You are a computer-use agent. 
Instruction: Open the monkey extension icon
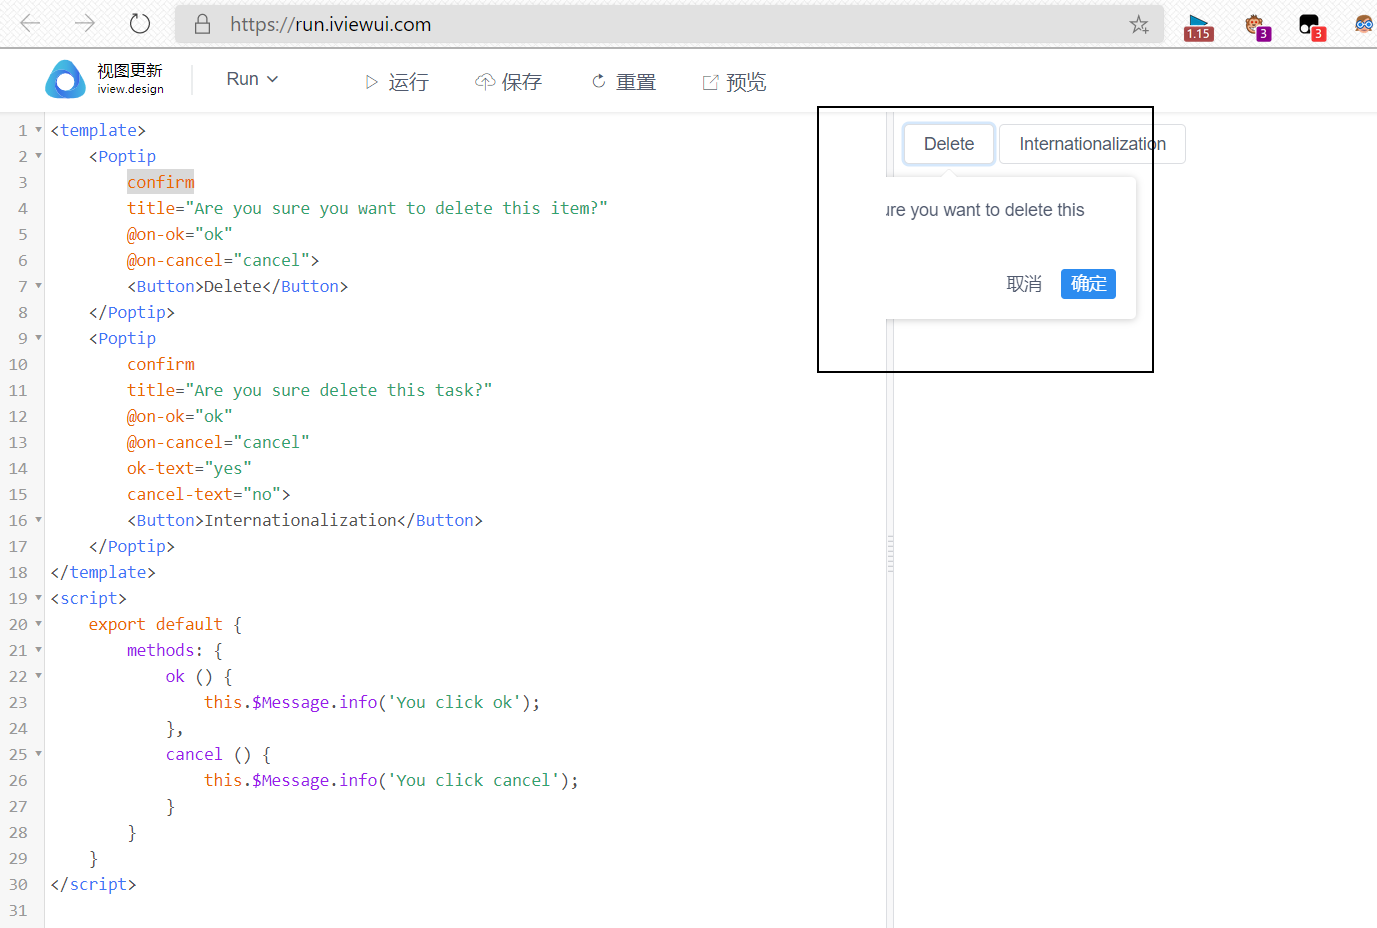(1256, 26)
